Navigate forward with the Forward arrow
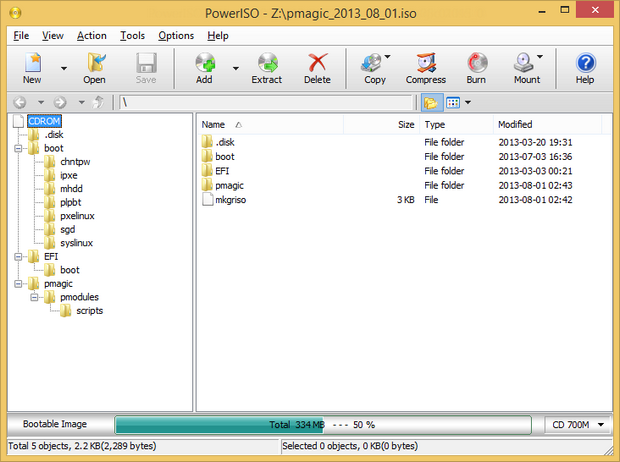 pyautogui.click(x=60, y=102)
